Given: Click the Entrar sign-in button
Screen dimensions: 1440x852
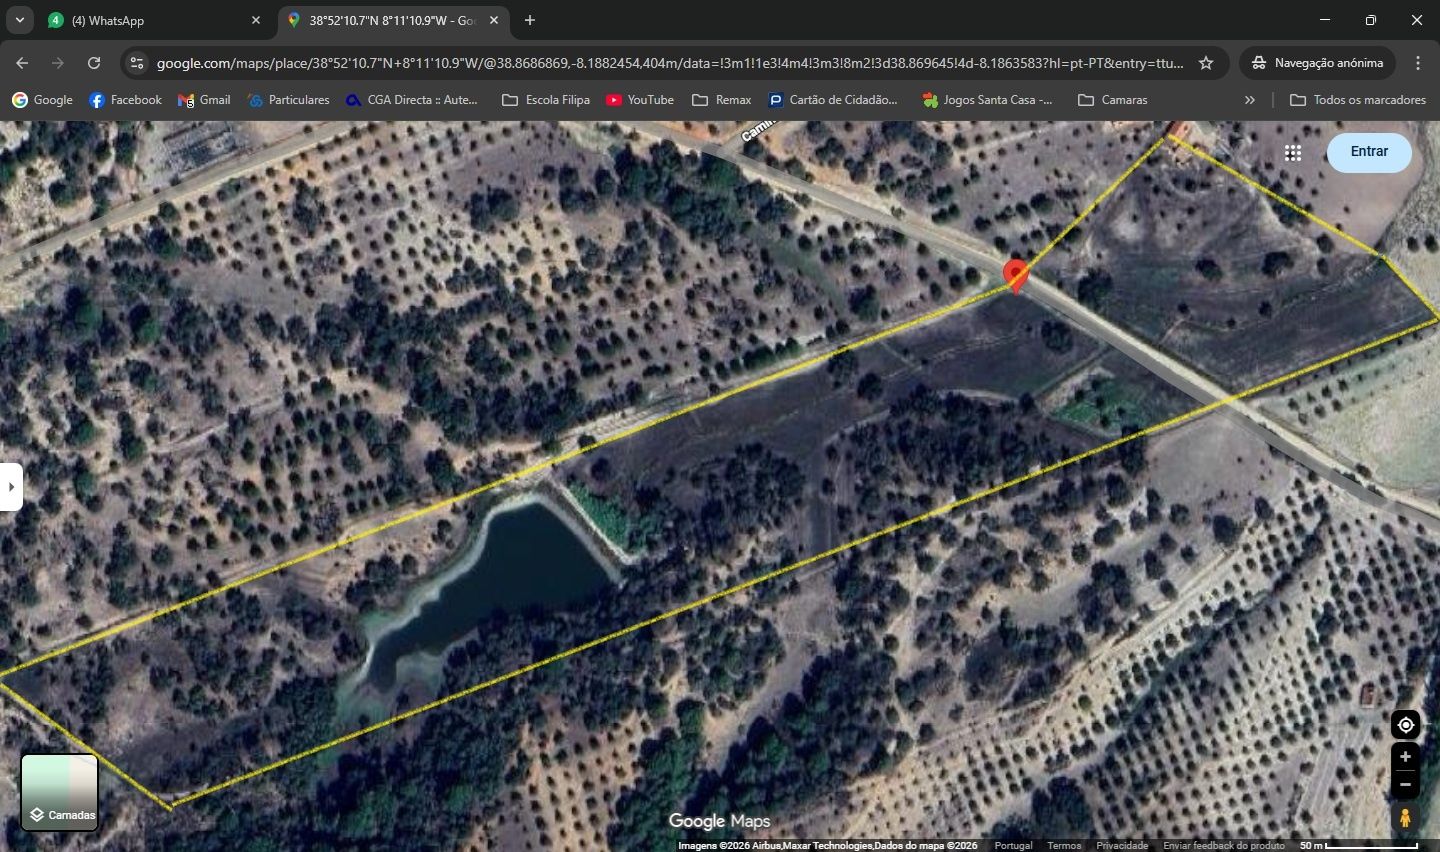Looking at the screenshot, I should point(1369,152).
